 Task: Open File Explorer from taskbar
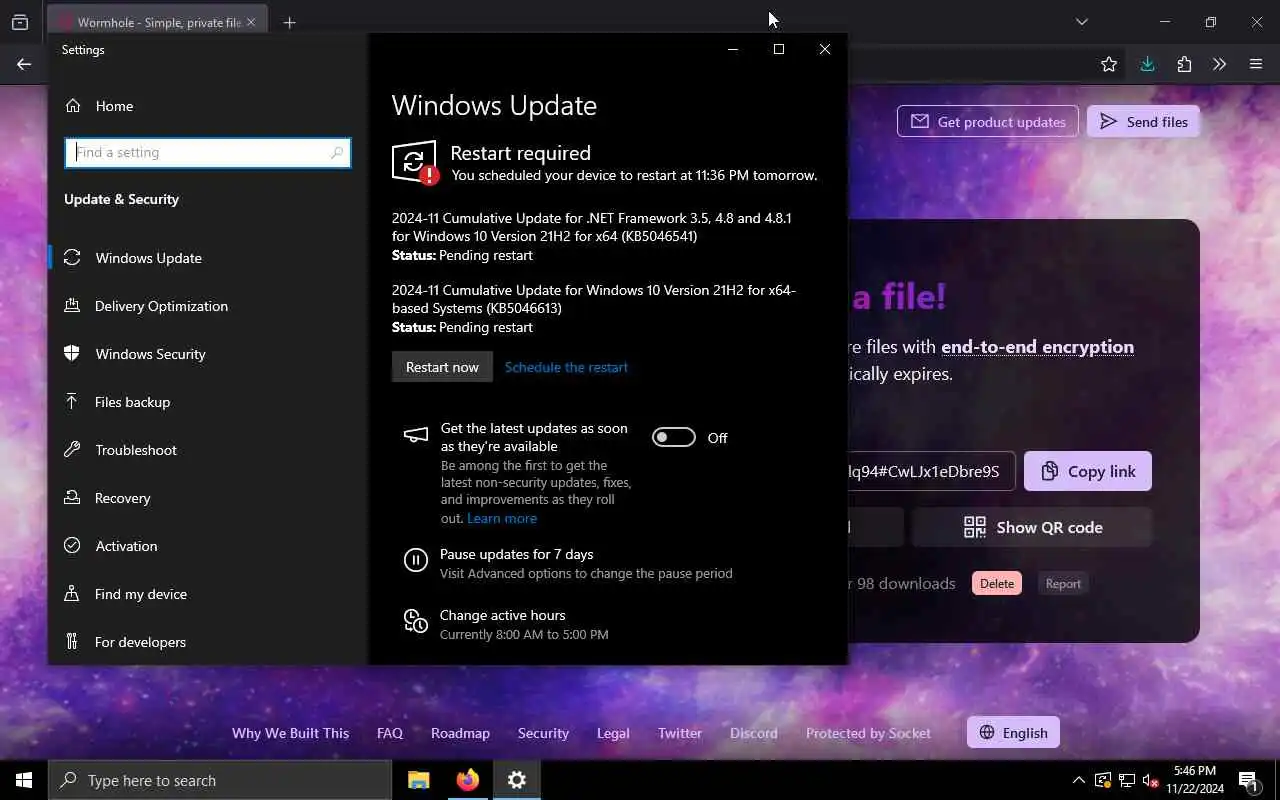click(418, 780)
